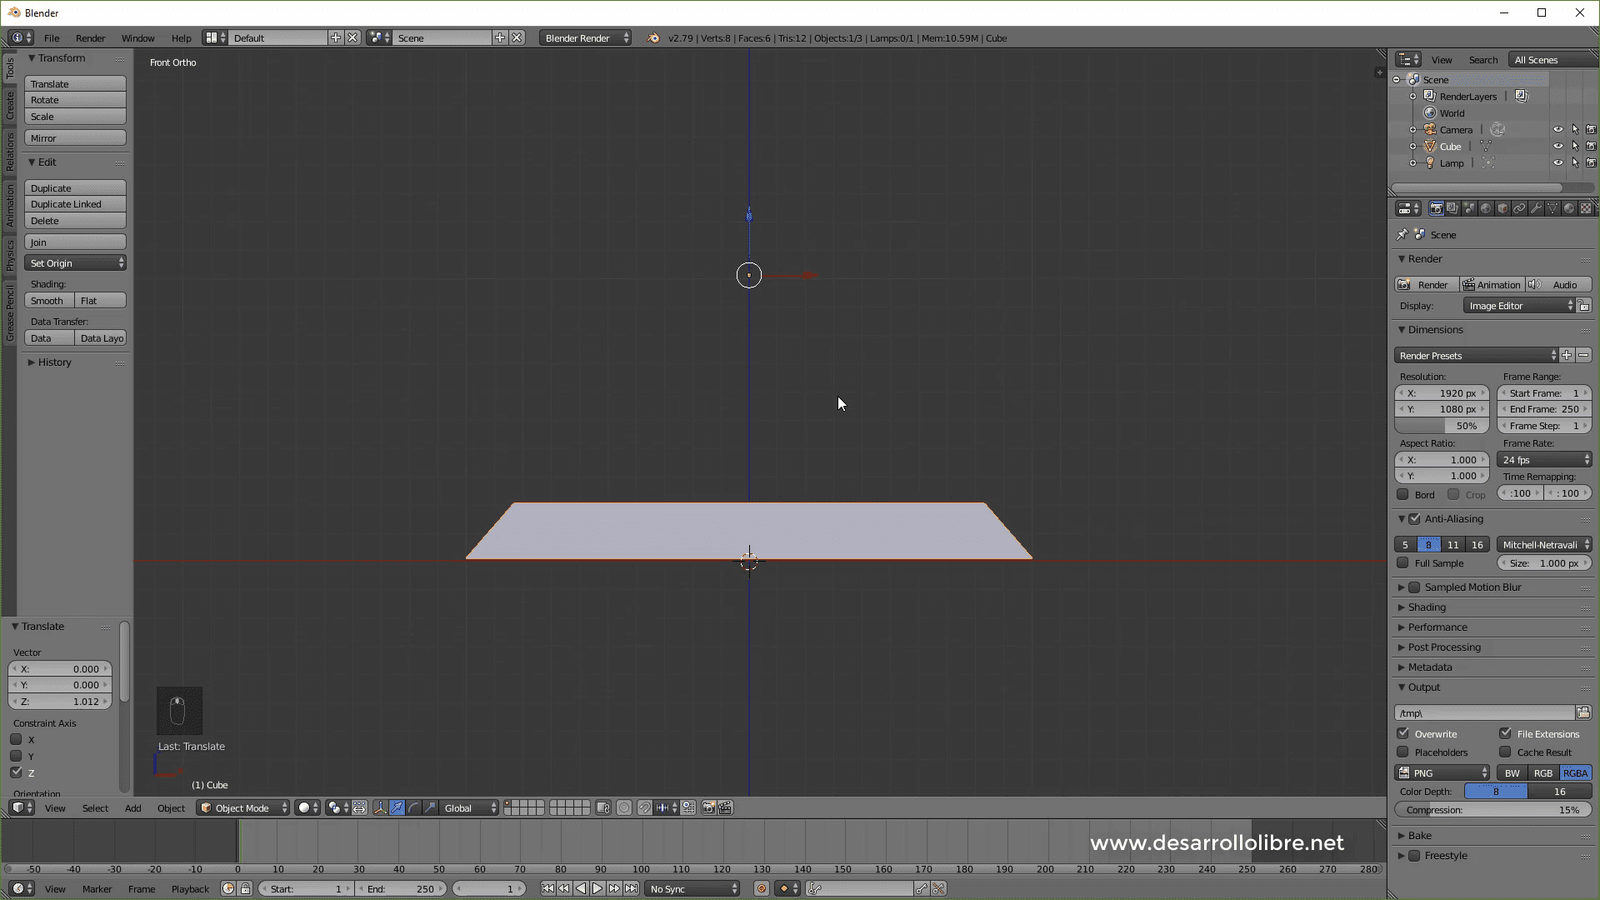Toggle the File Extensions checkbox
1600x900 pixels.
click(x=1505, y=733)
